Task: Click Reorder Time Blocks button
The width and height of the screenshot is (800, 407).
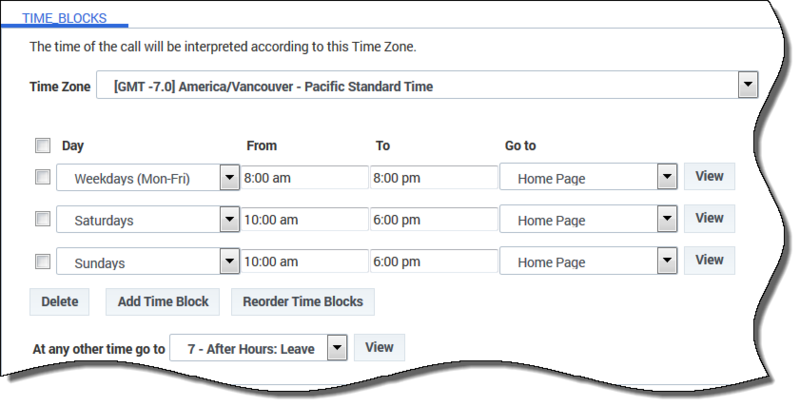Action: tap(303, 301)
